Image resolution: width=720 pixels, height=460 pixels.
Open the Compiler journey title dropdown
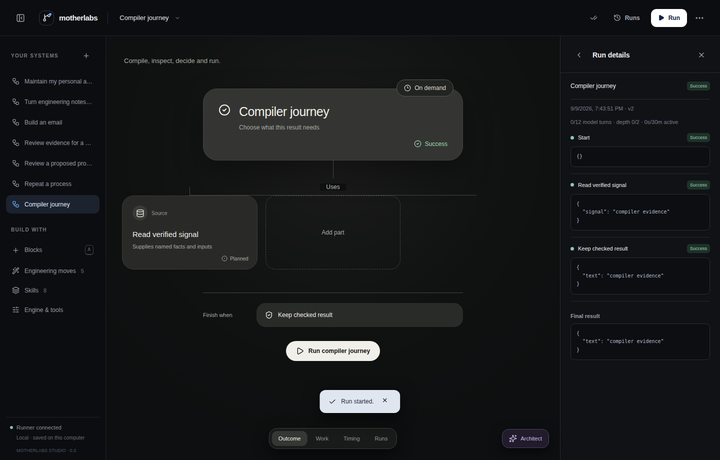click(149, 18)
